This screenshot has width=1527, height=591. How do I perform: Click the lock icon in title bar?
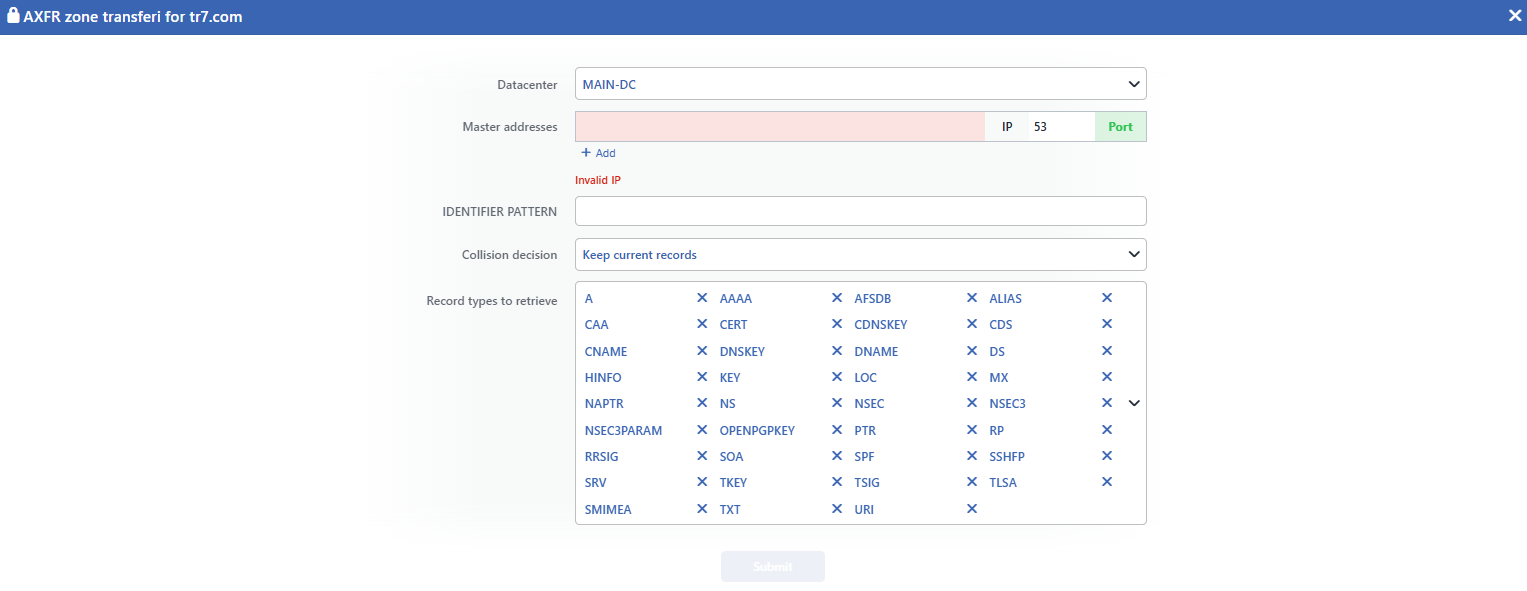13,15
